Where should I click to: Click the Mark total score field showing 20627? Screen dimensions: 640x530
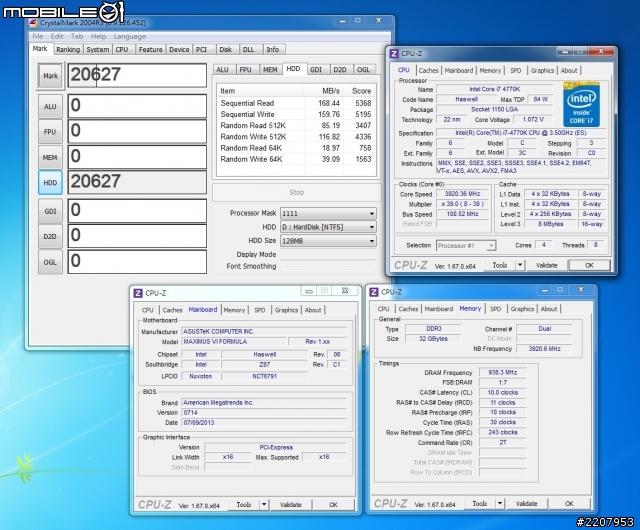(137, 75)
